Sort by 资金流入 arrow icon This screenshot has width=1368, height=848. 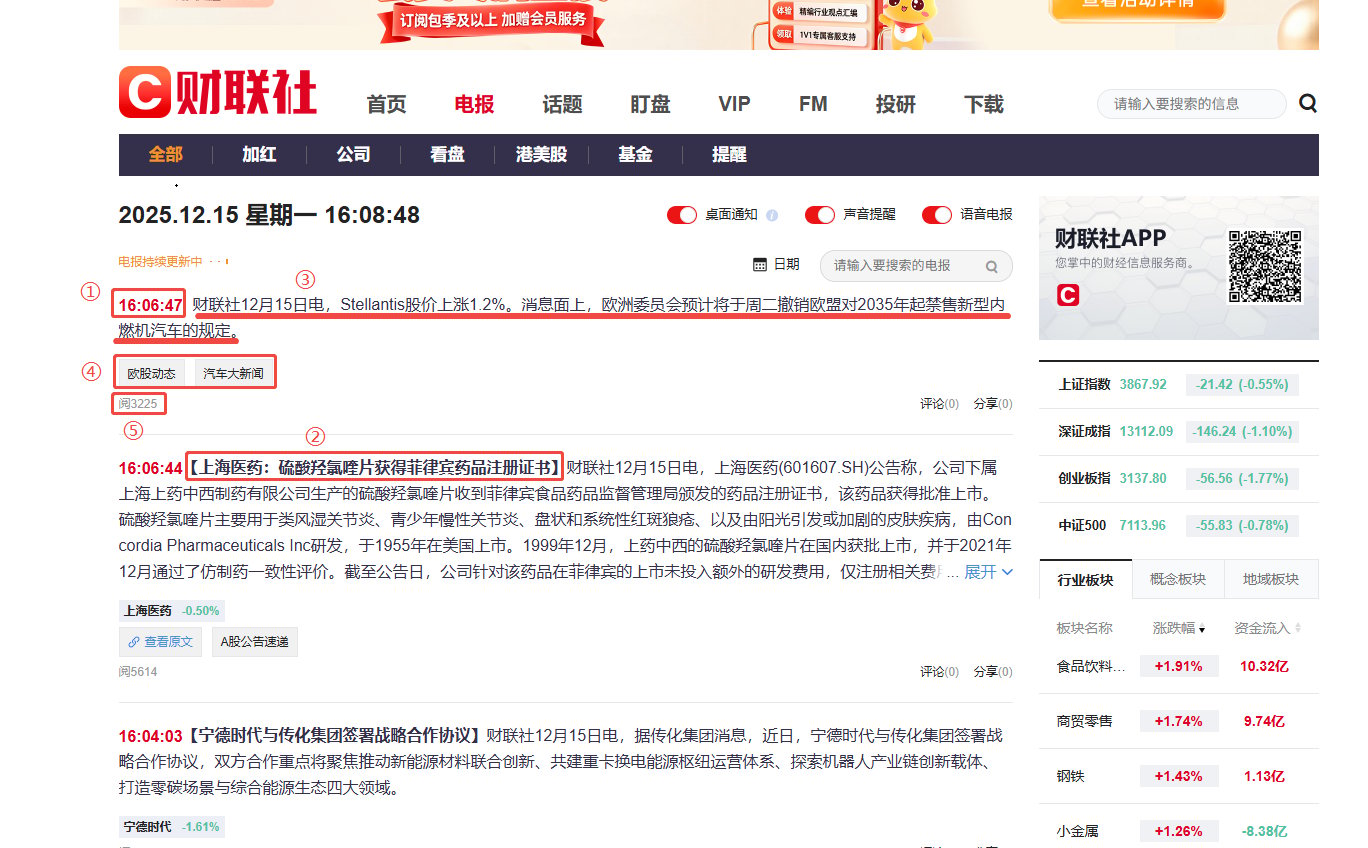tap(1298, 628)
